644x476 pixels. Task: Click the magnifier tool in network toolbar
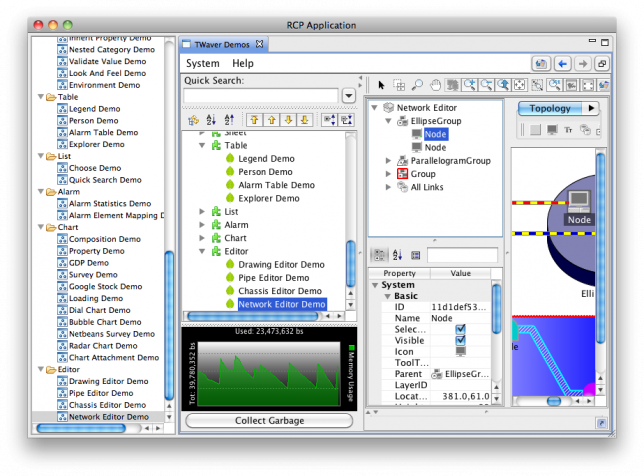click(x=418, y=85)
